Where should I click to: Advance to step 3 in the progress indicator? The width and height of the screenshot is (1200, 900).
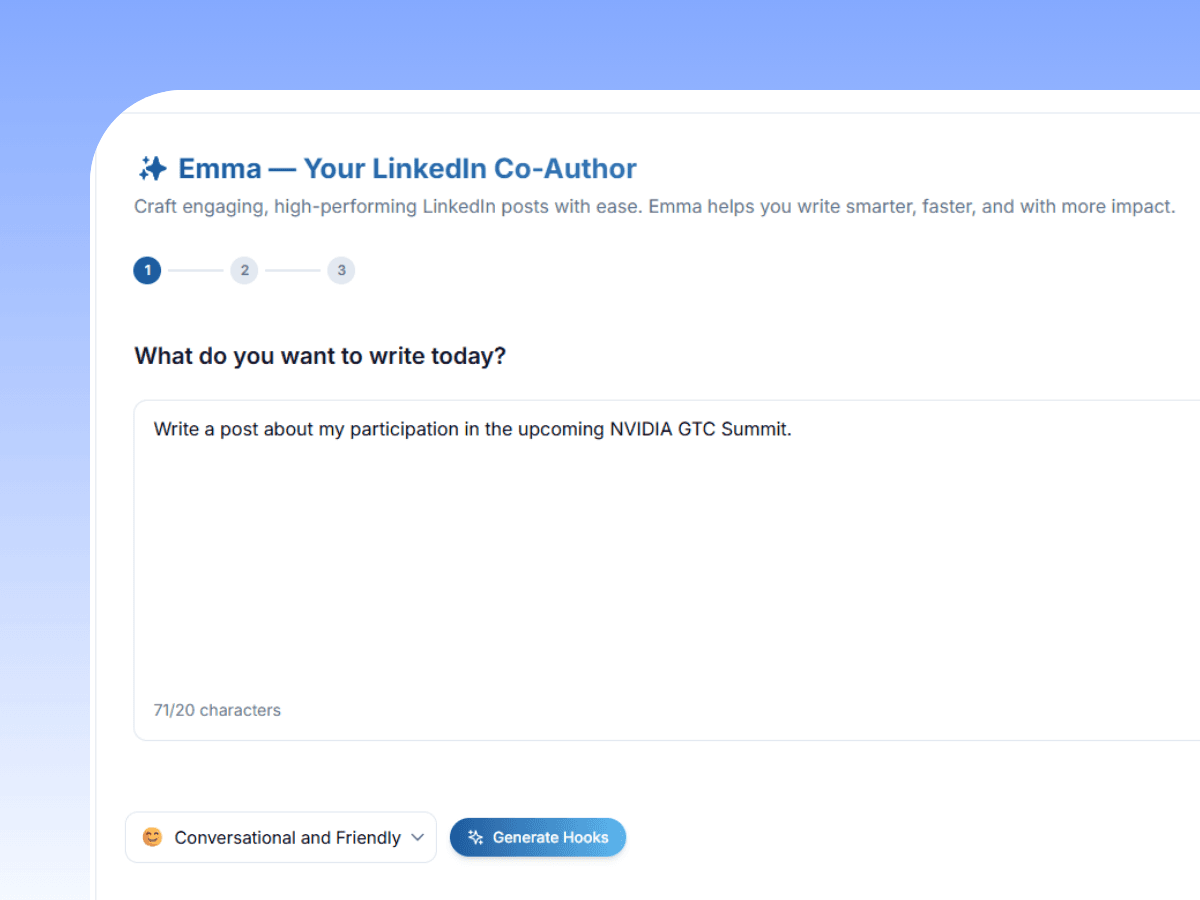point(341,270)
